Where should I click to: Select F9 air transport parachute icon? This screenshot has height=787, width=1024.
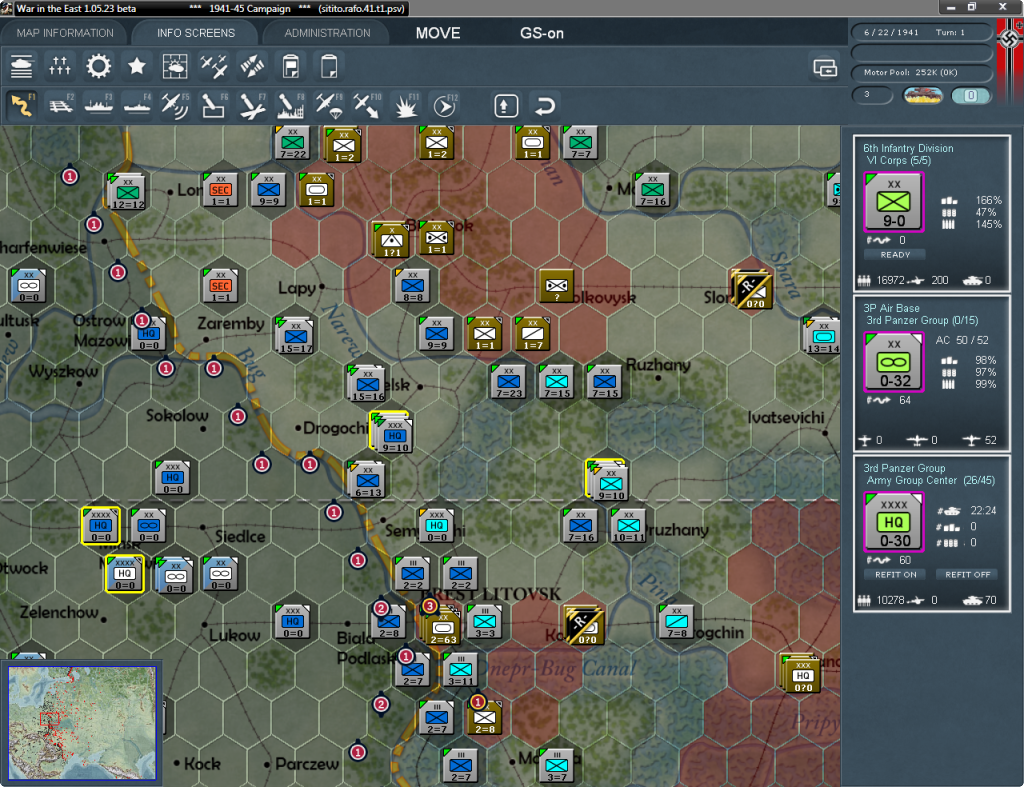tap(329, 105)
